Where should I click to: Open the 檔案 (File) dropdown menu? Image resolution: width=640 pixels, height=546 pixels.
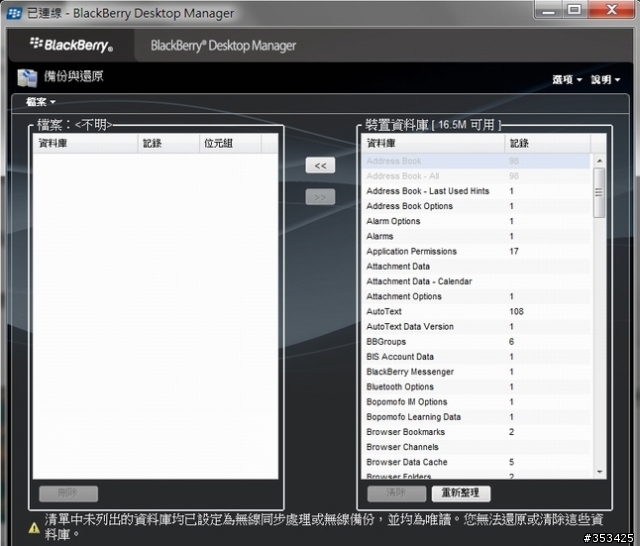[41, 102]
